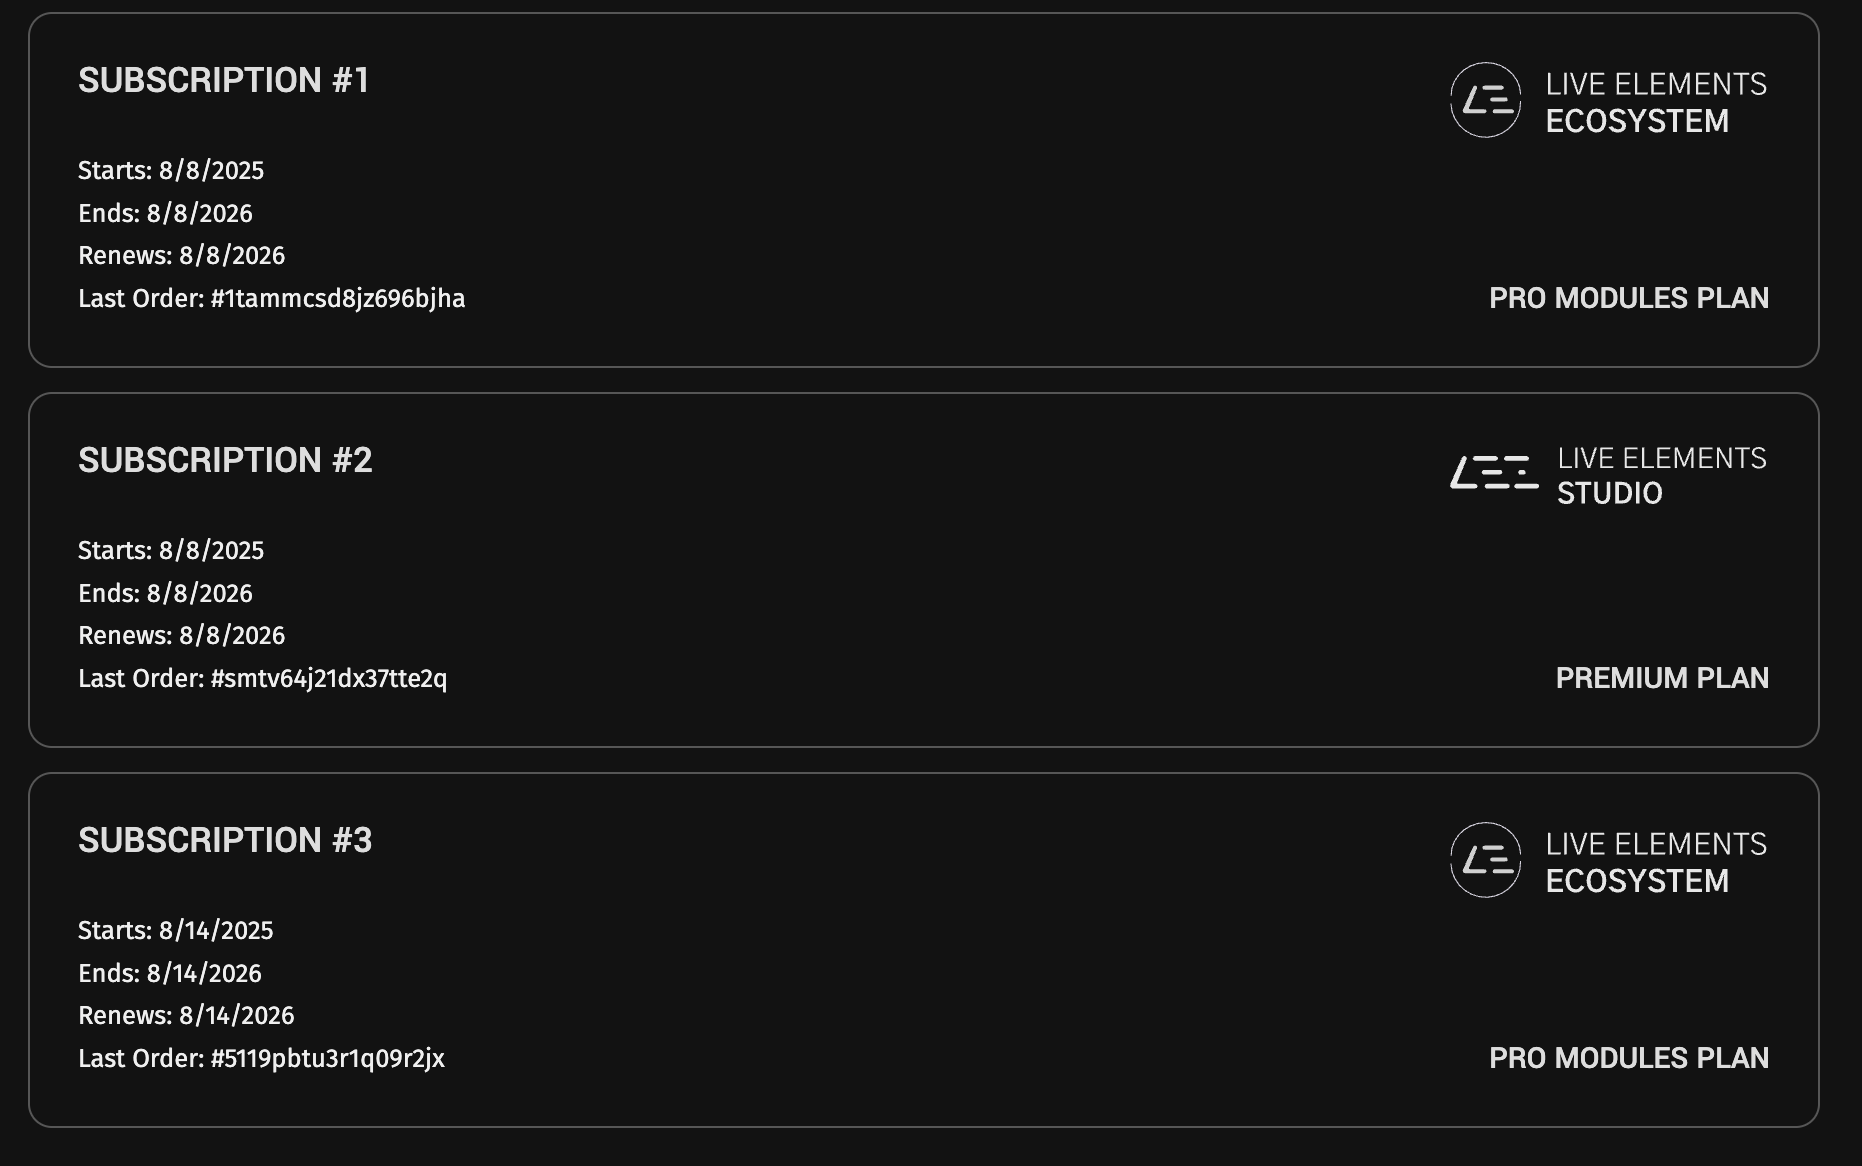1862x1166 pixels.
Task: Click the Ecosystem text in Subscription #3
Action: coord(1637,881)
